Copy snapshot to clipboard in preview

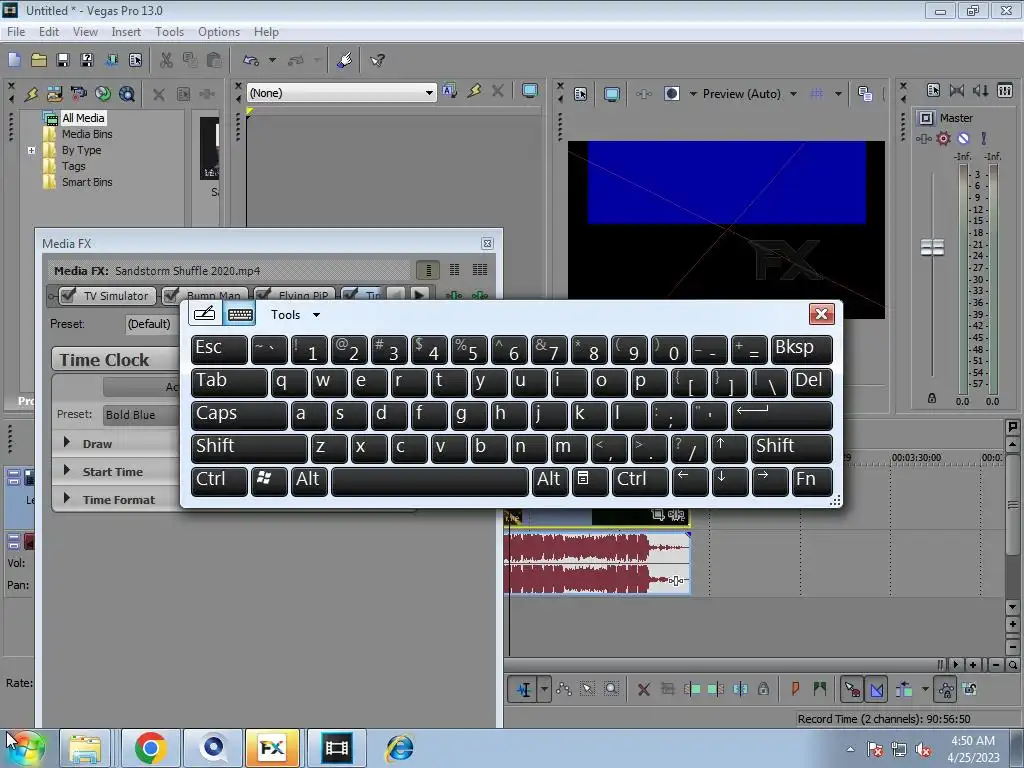tap(865, 94)
